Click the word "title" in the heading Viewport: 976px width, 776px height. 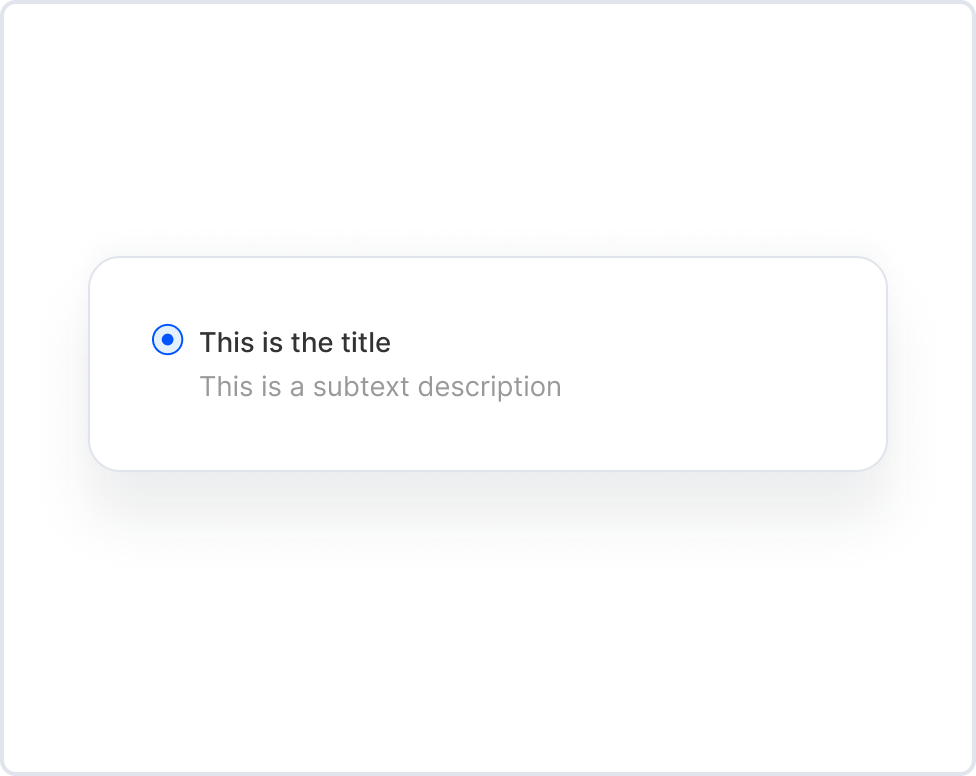pyautogui.click(x=365, y=343)
